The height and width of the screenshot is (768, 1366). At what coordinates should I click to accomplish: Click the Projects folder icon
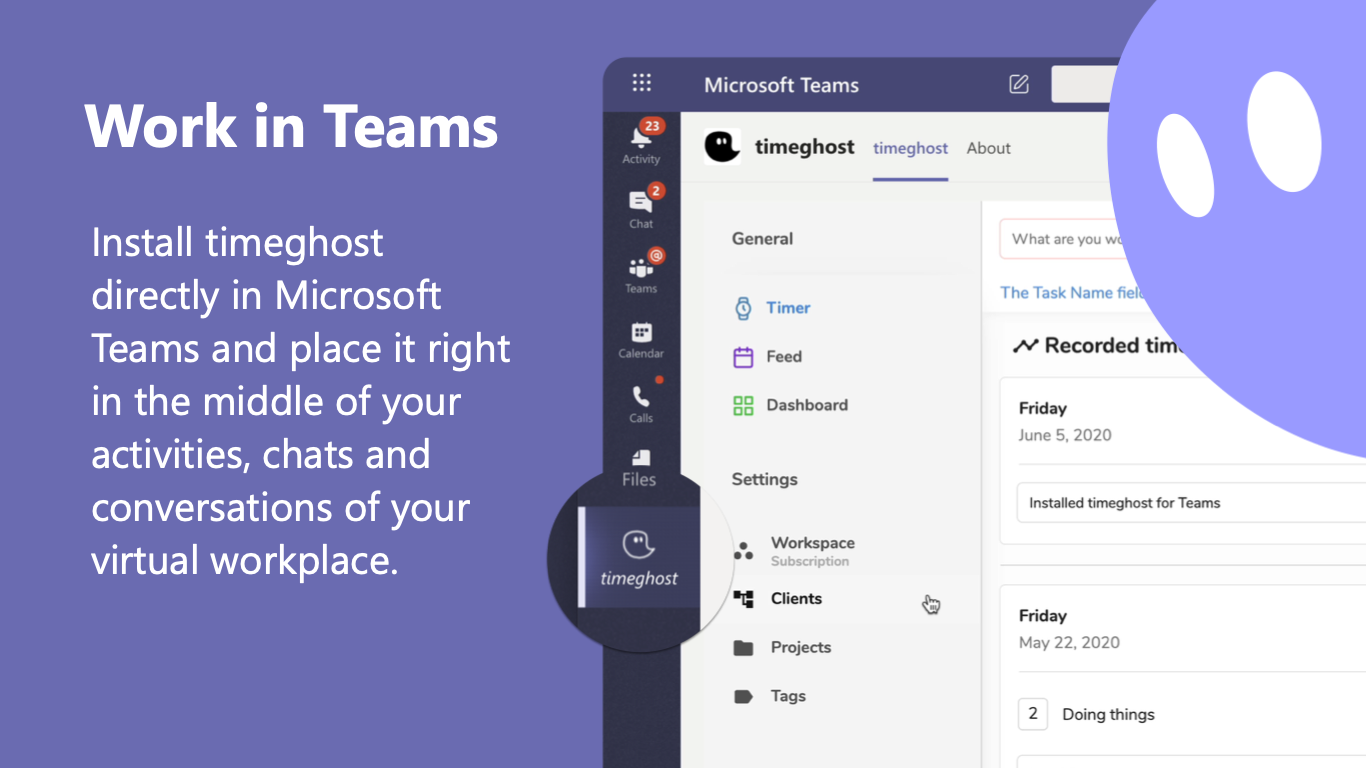[743, 648]
